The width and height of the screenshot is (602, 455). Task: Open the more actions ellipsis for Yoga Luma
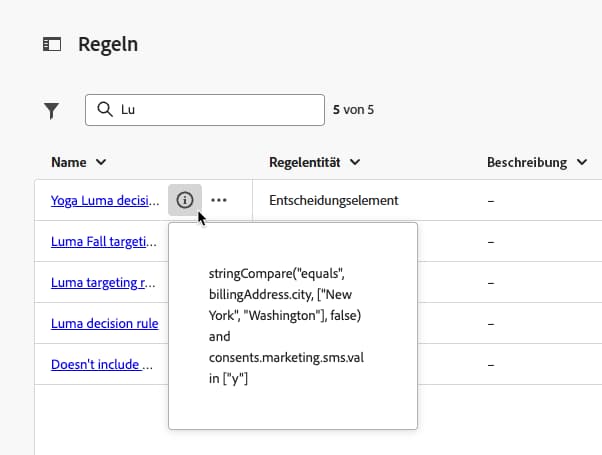point(219,200)
